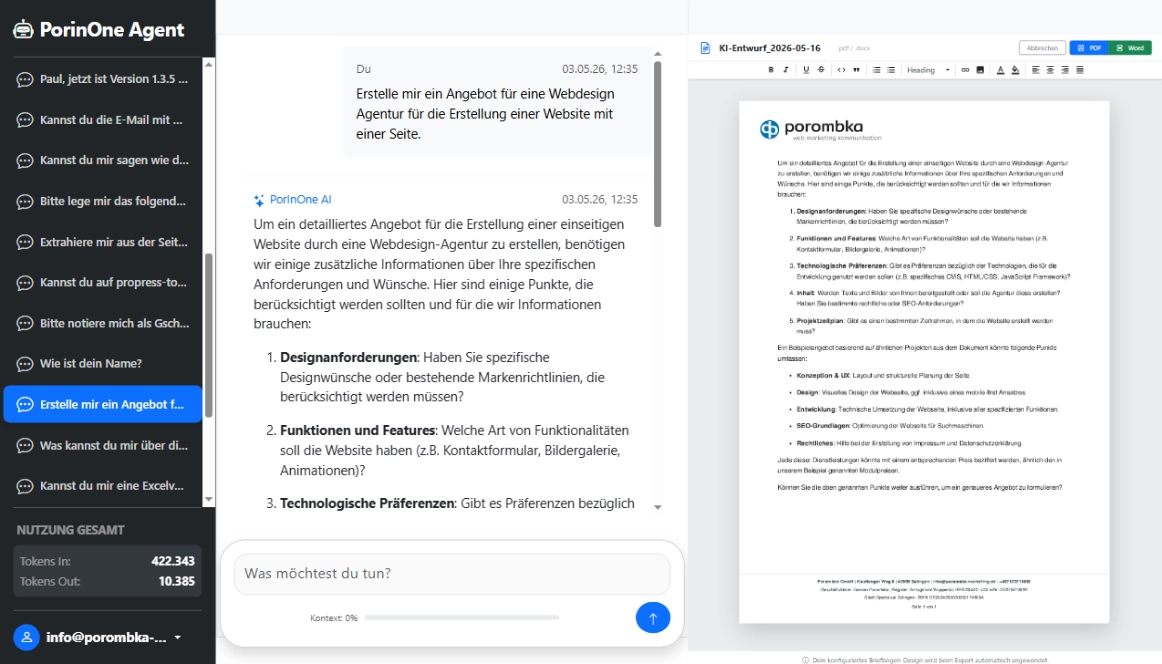Click the porombka logo in the document

(x=820, y=129)
